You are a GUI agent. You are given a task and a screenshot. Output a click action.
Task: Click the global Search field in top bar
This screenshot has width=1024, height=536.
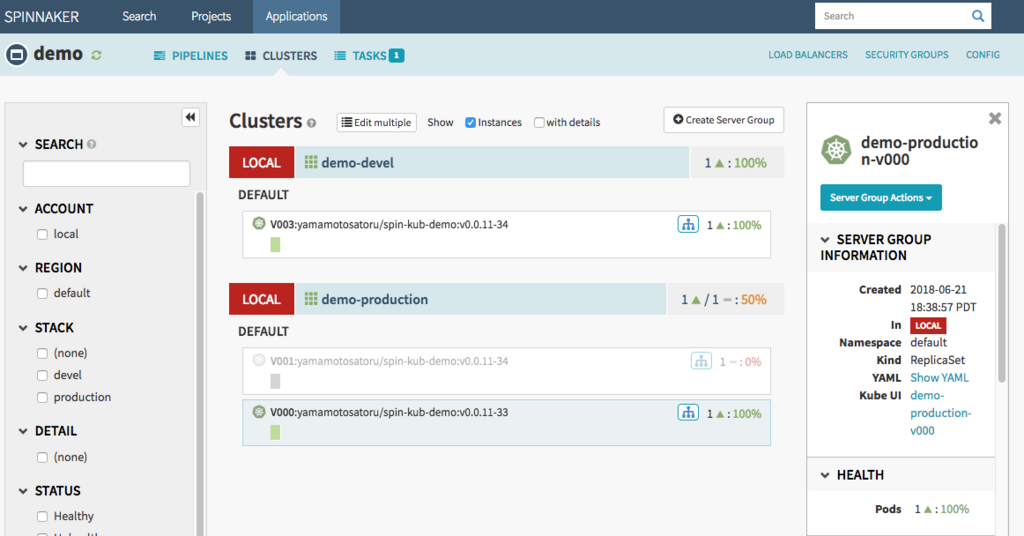[x=891, y=16]
